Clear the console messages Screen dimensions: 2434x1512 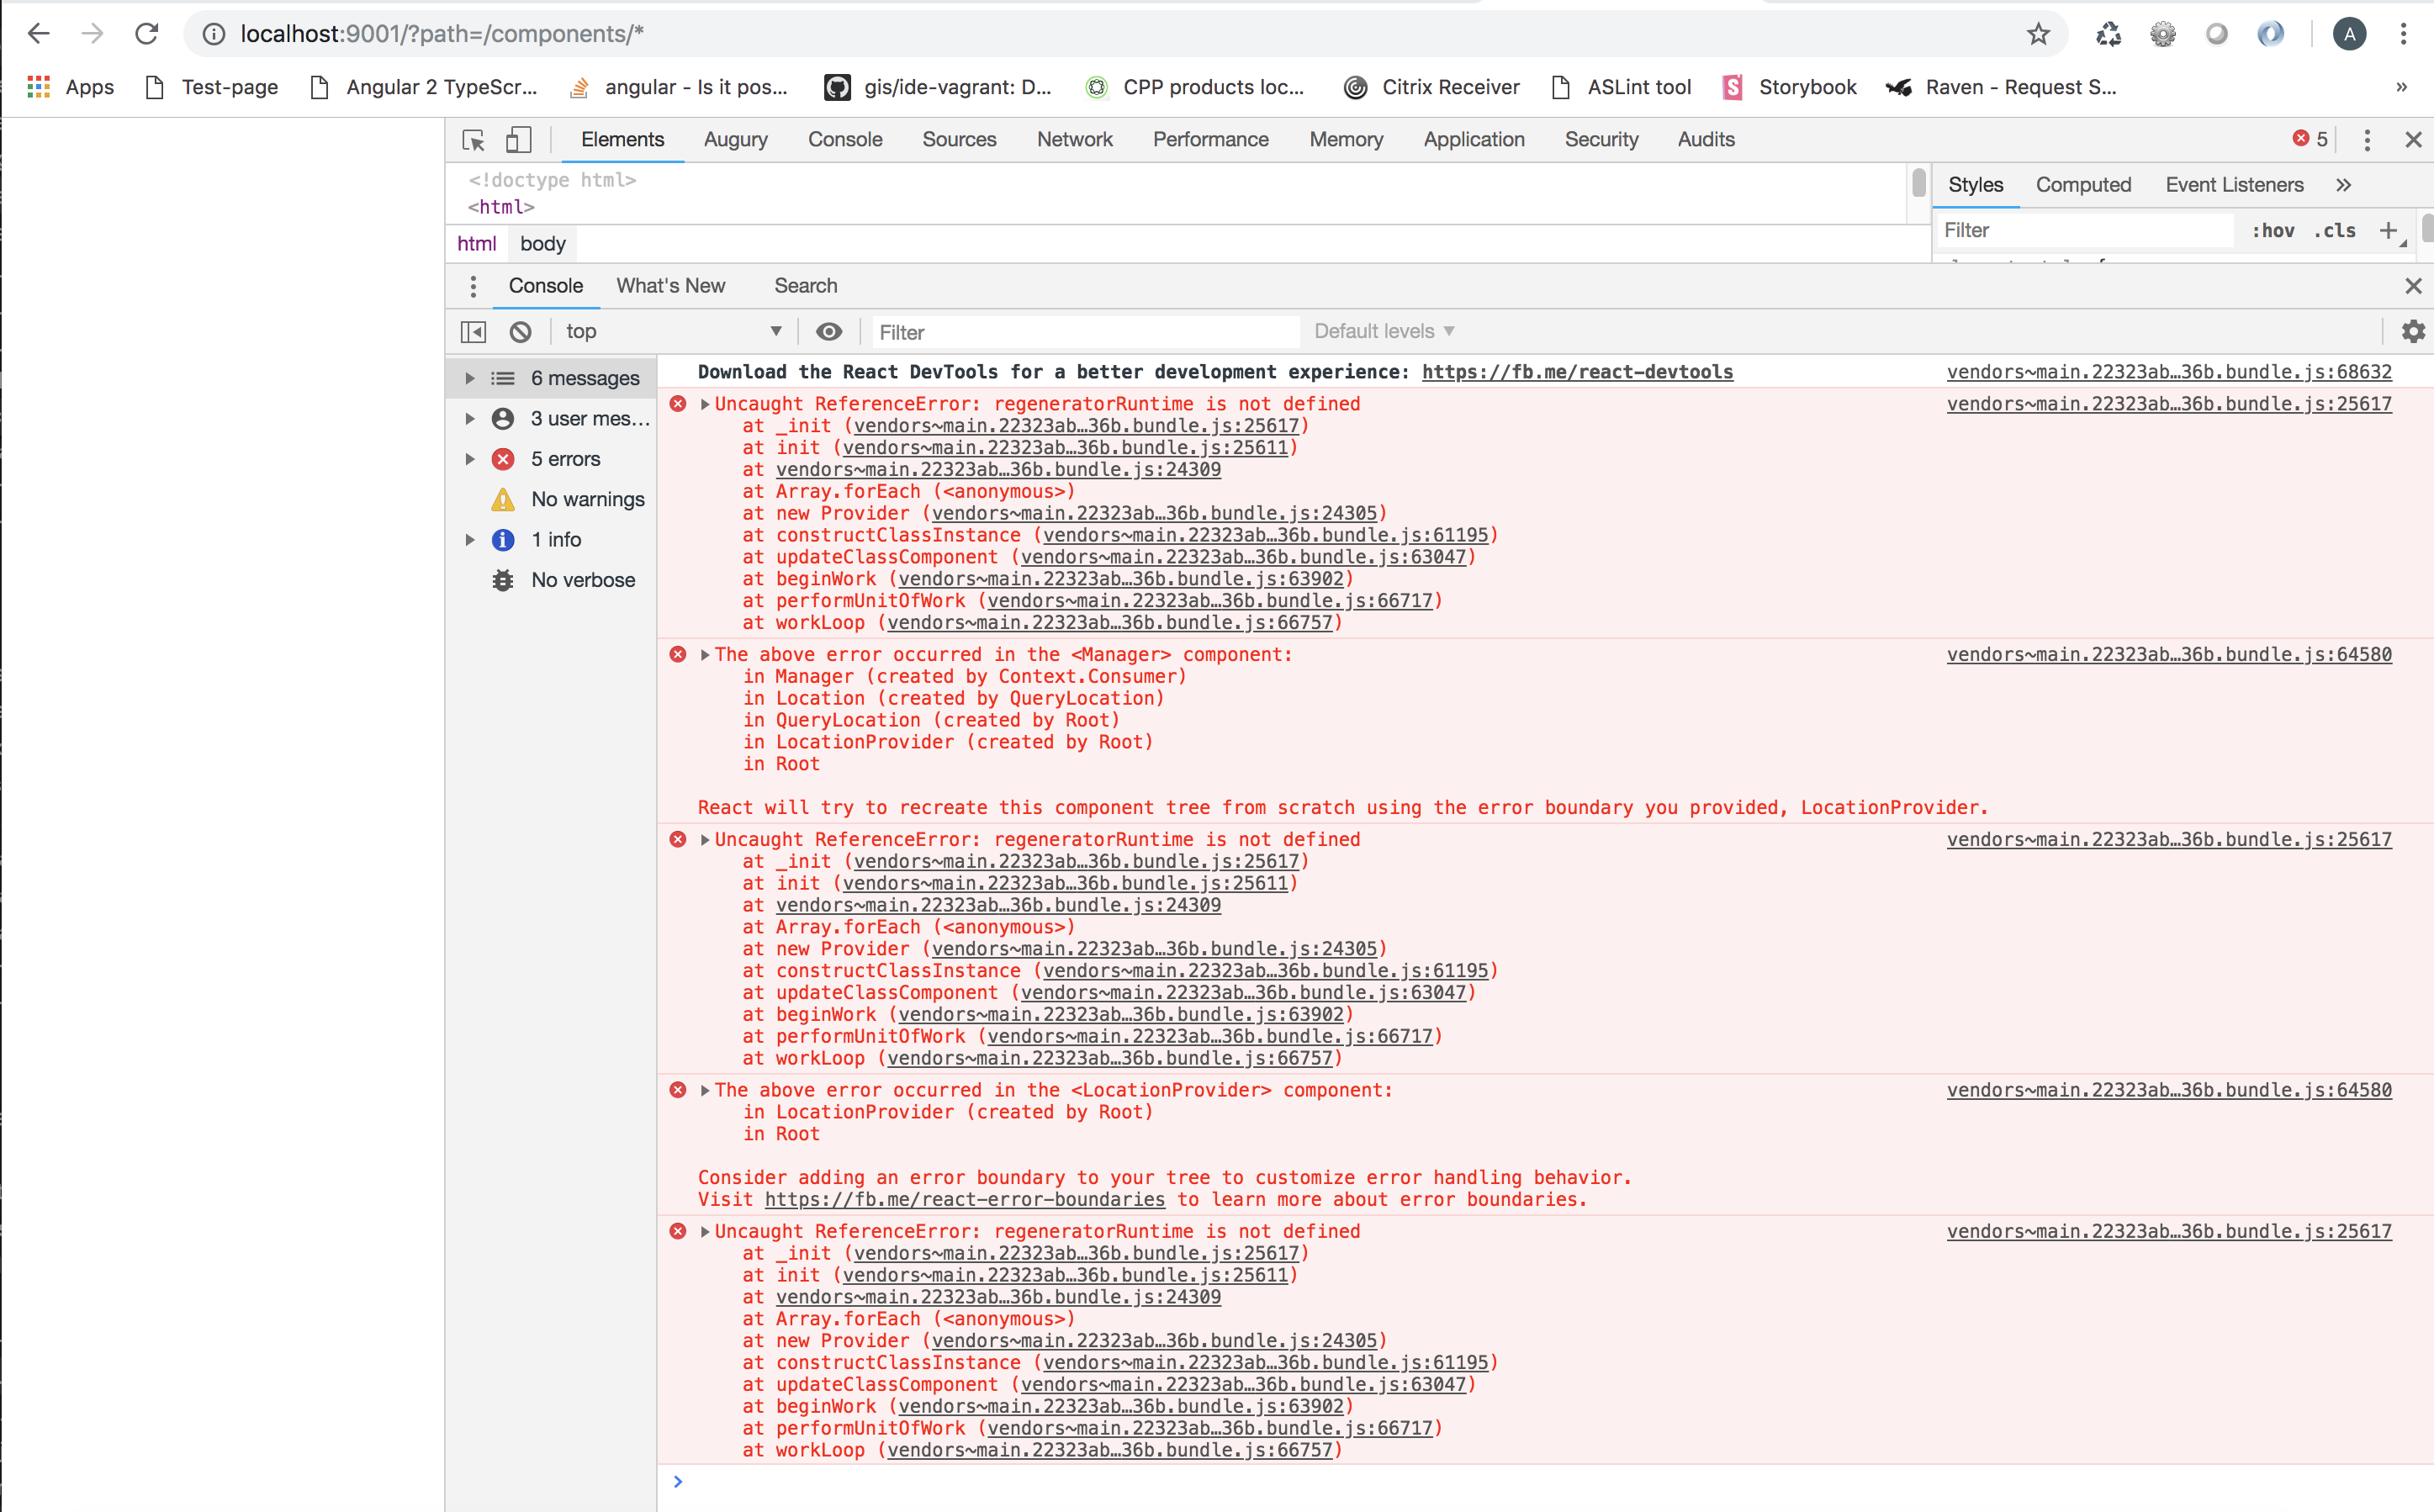click(520, 331)
